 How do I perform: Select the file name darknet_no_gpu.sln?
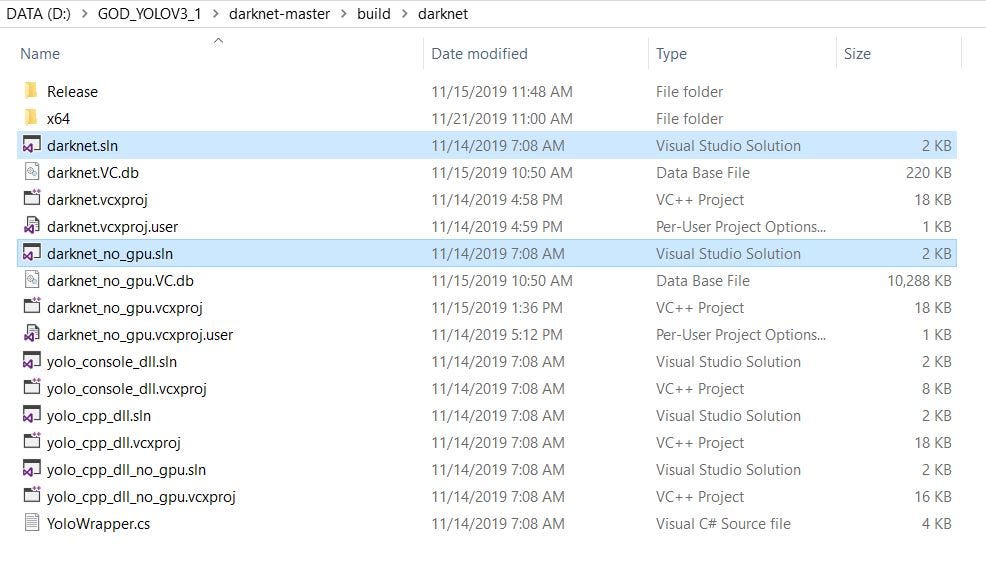pos(109,254)
